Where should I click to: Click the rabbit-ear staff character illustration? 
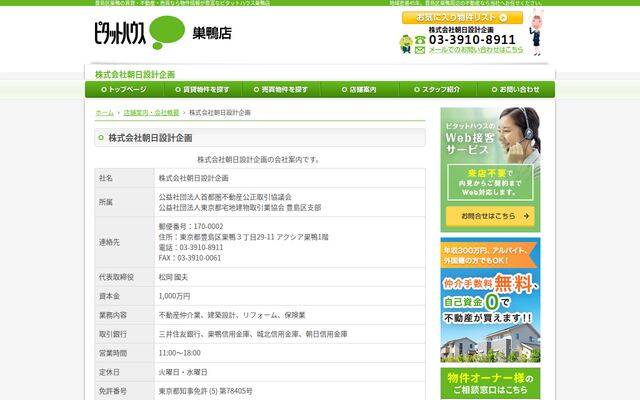pos(536,32)
